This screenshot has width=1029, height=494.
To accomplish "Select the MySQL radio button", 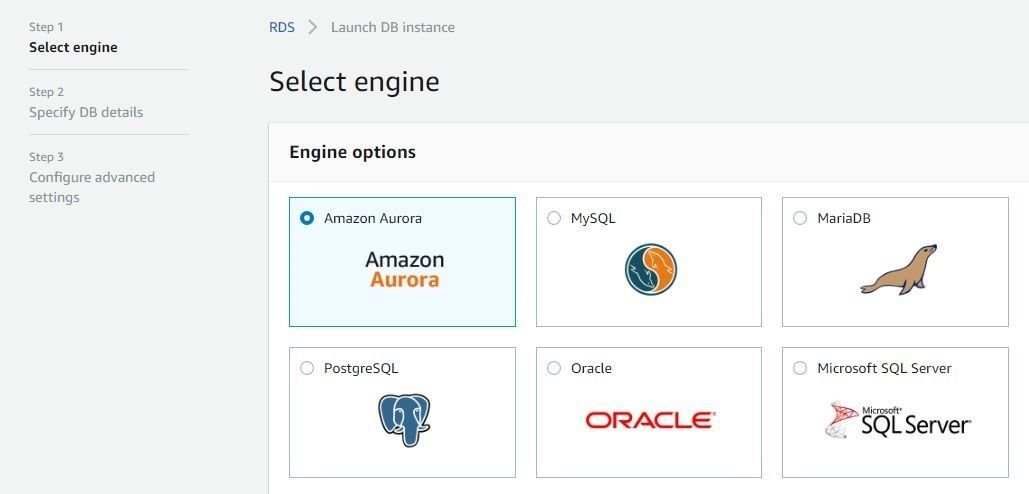I will point(554,218).
